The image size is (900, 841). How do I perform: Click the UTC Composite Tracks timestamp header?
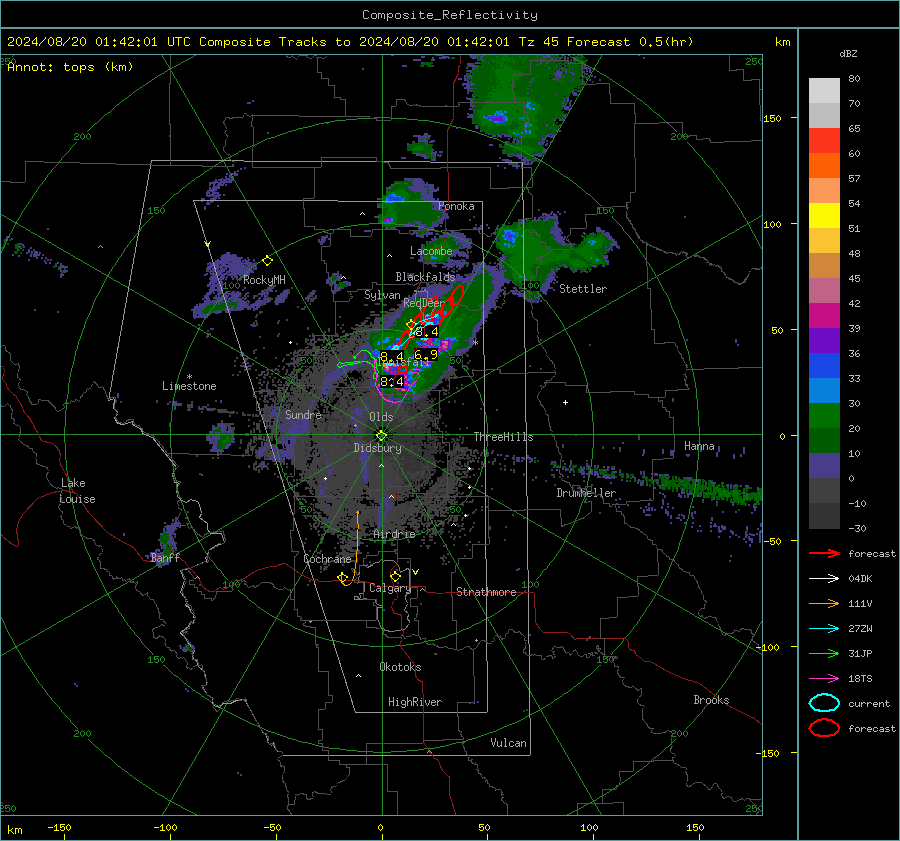(350, 42)
